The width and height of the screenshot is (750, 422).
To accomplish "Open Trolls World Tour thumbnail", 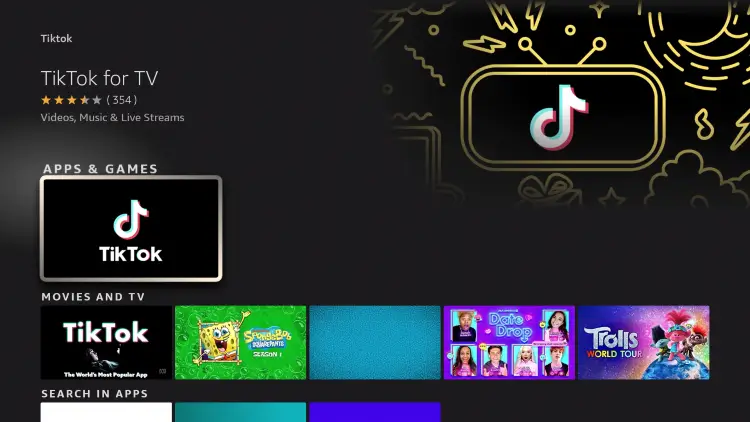I will (x=644, y=343).
